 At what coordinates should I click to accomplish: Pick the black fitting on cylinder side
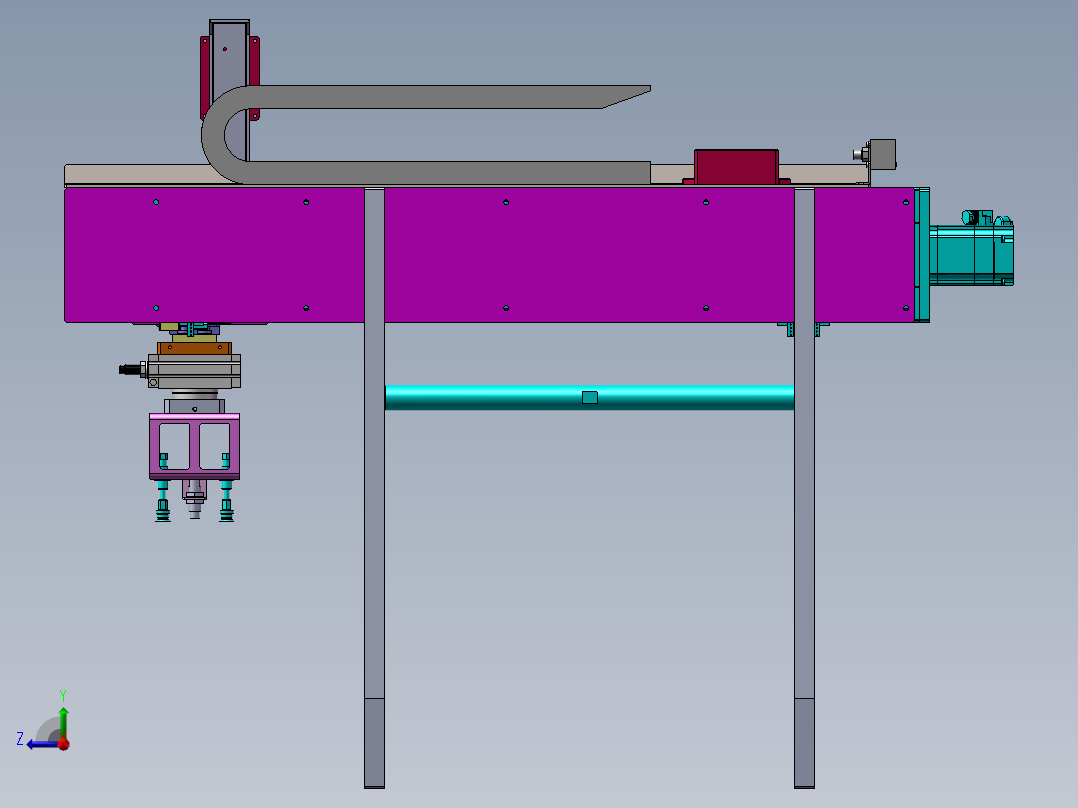(x=132, y=370)
